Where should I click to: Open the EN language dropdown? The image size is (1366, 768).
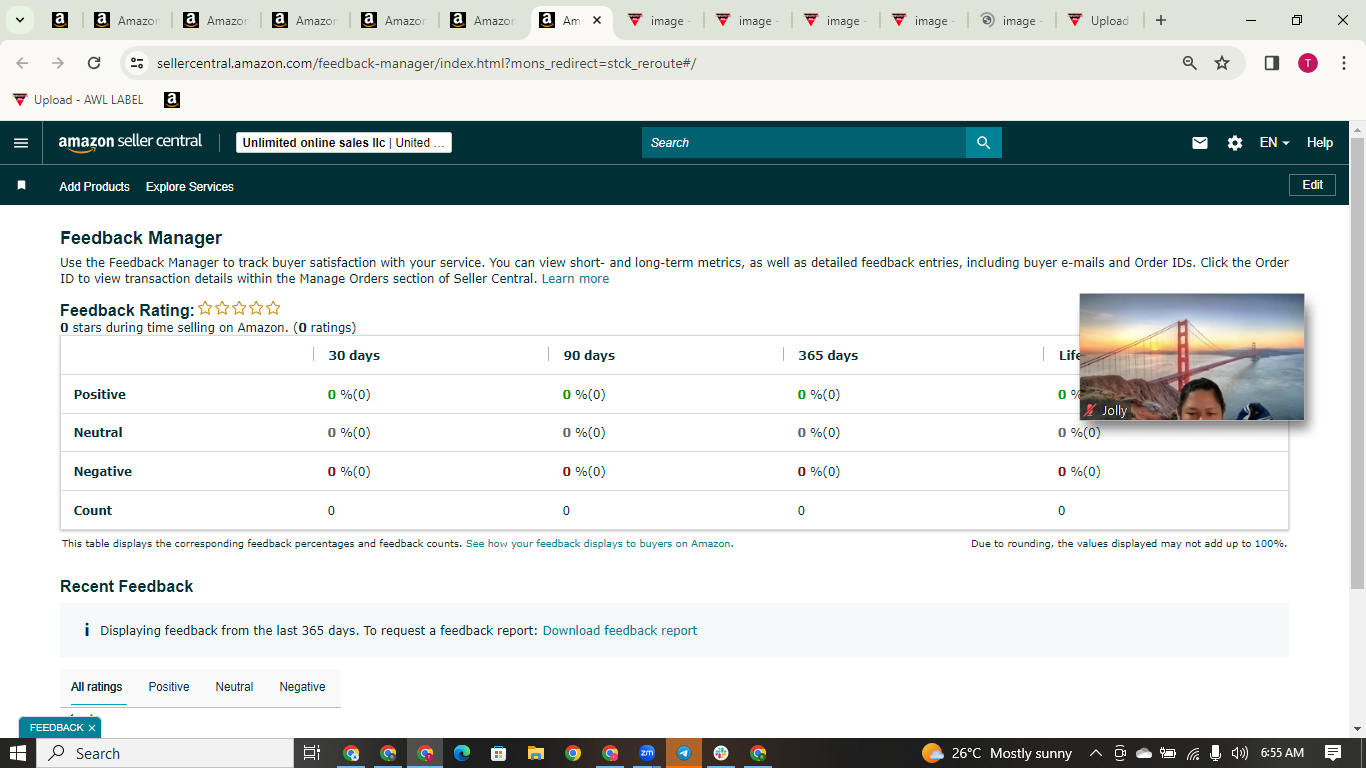pyautogui.click(x=1274, y=143)
